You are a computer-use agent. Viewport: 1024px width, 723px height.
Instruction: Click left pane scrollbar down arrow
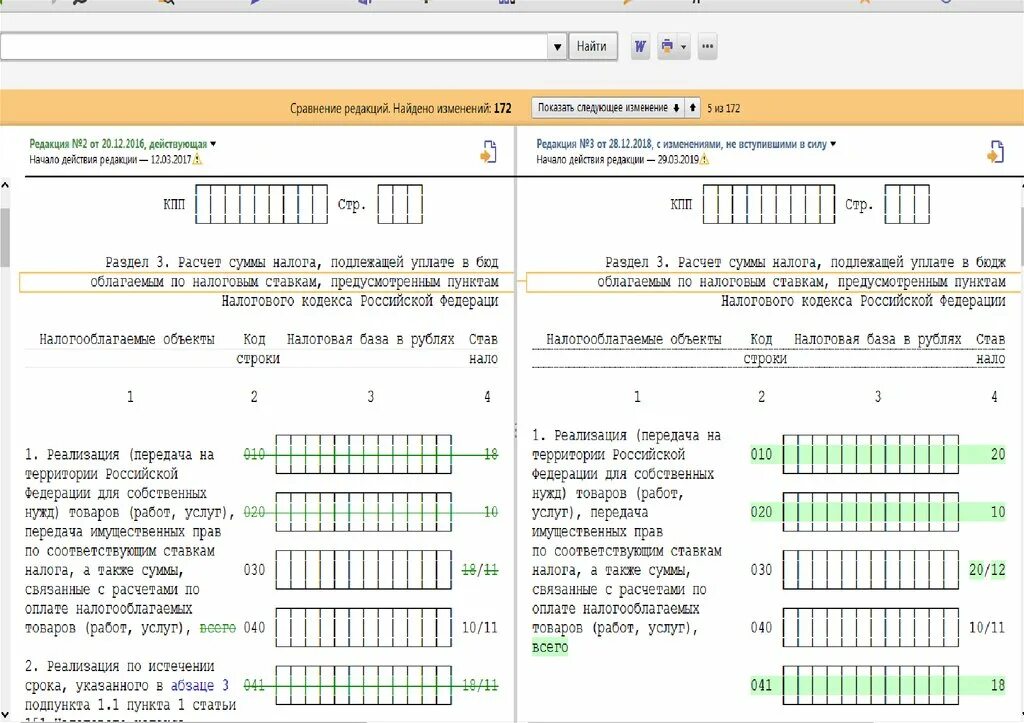[5, 715]
